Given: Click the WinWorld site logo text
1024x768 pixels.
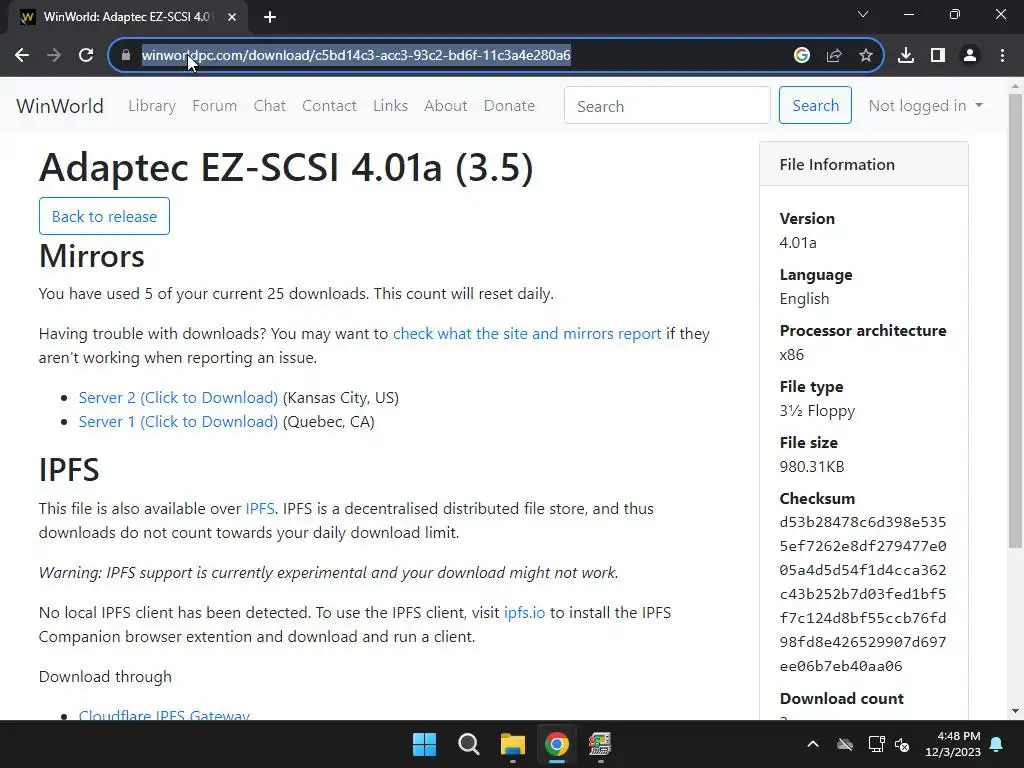Looking at the screenshot, I should click(60, 106).
